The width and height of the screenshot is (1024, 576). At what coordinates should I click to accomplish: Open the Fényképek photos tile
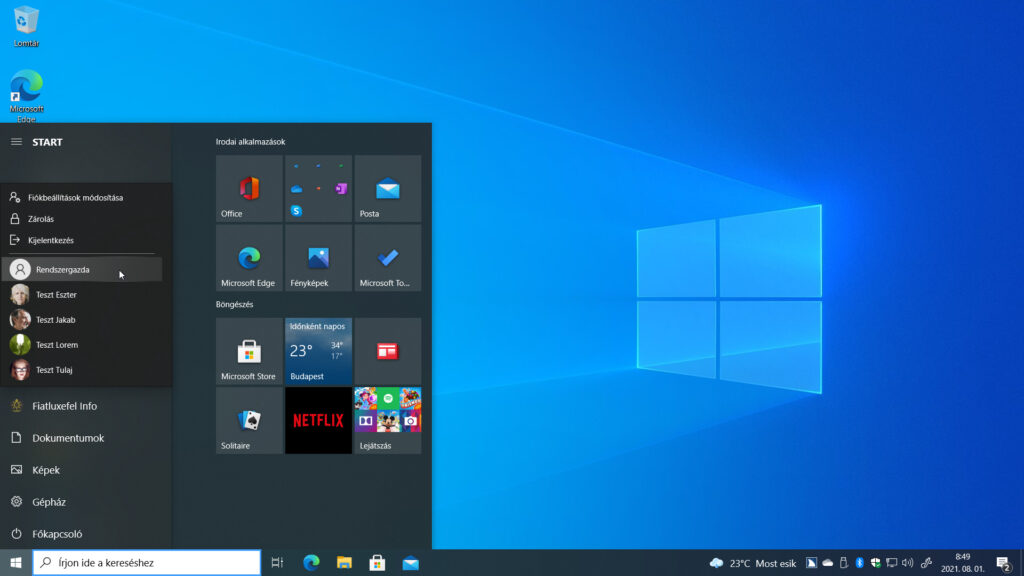click(x=318, y=258)
